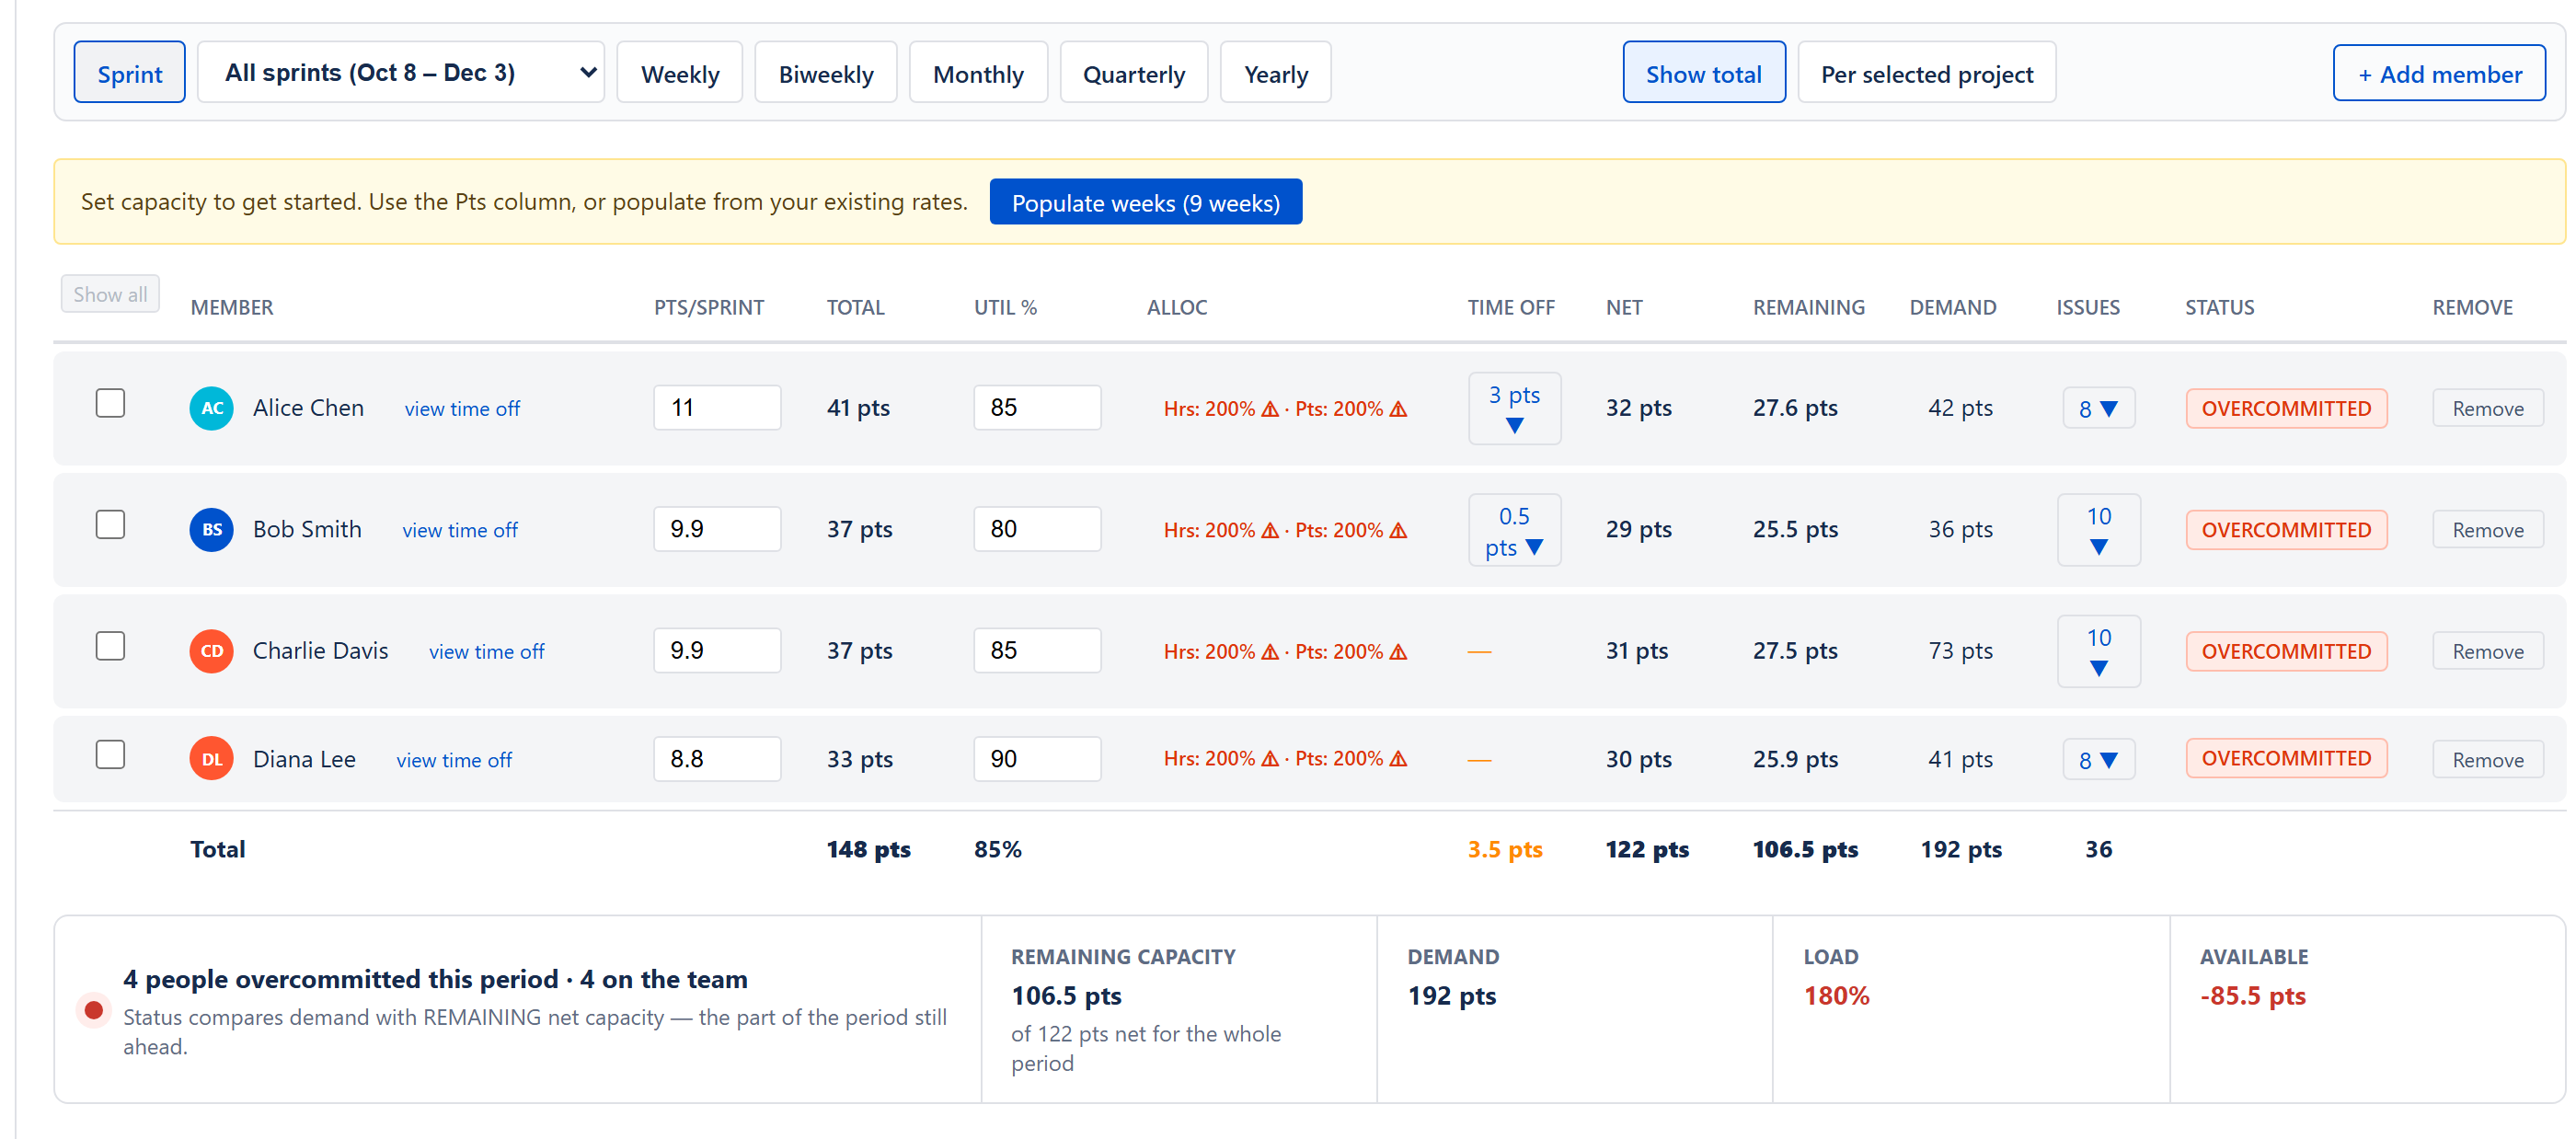Select Charlie Davis's row checkbox

pyautogui.click(x=110, y=646)
